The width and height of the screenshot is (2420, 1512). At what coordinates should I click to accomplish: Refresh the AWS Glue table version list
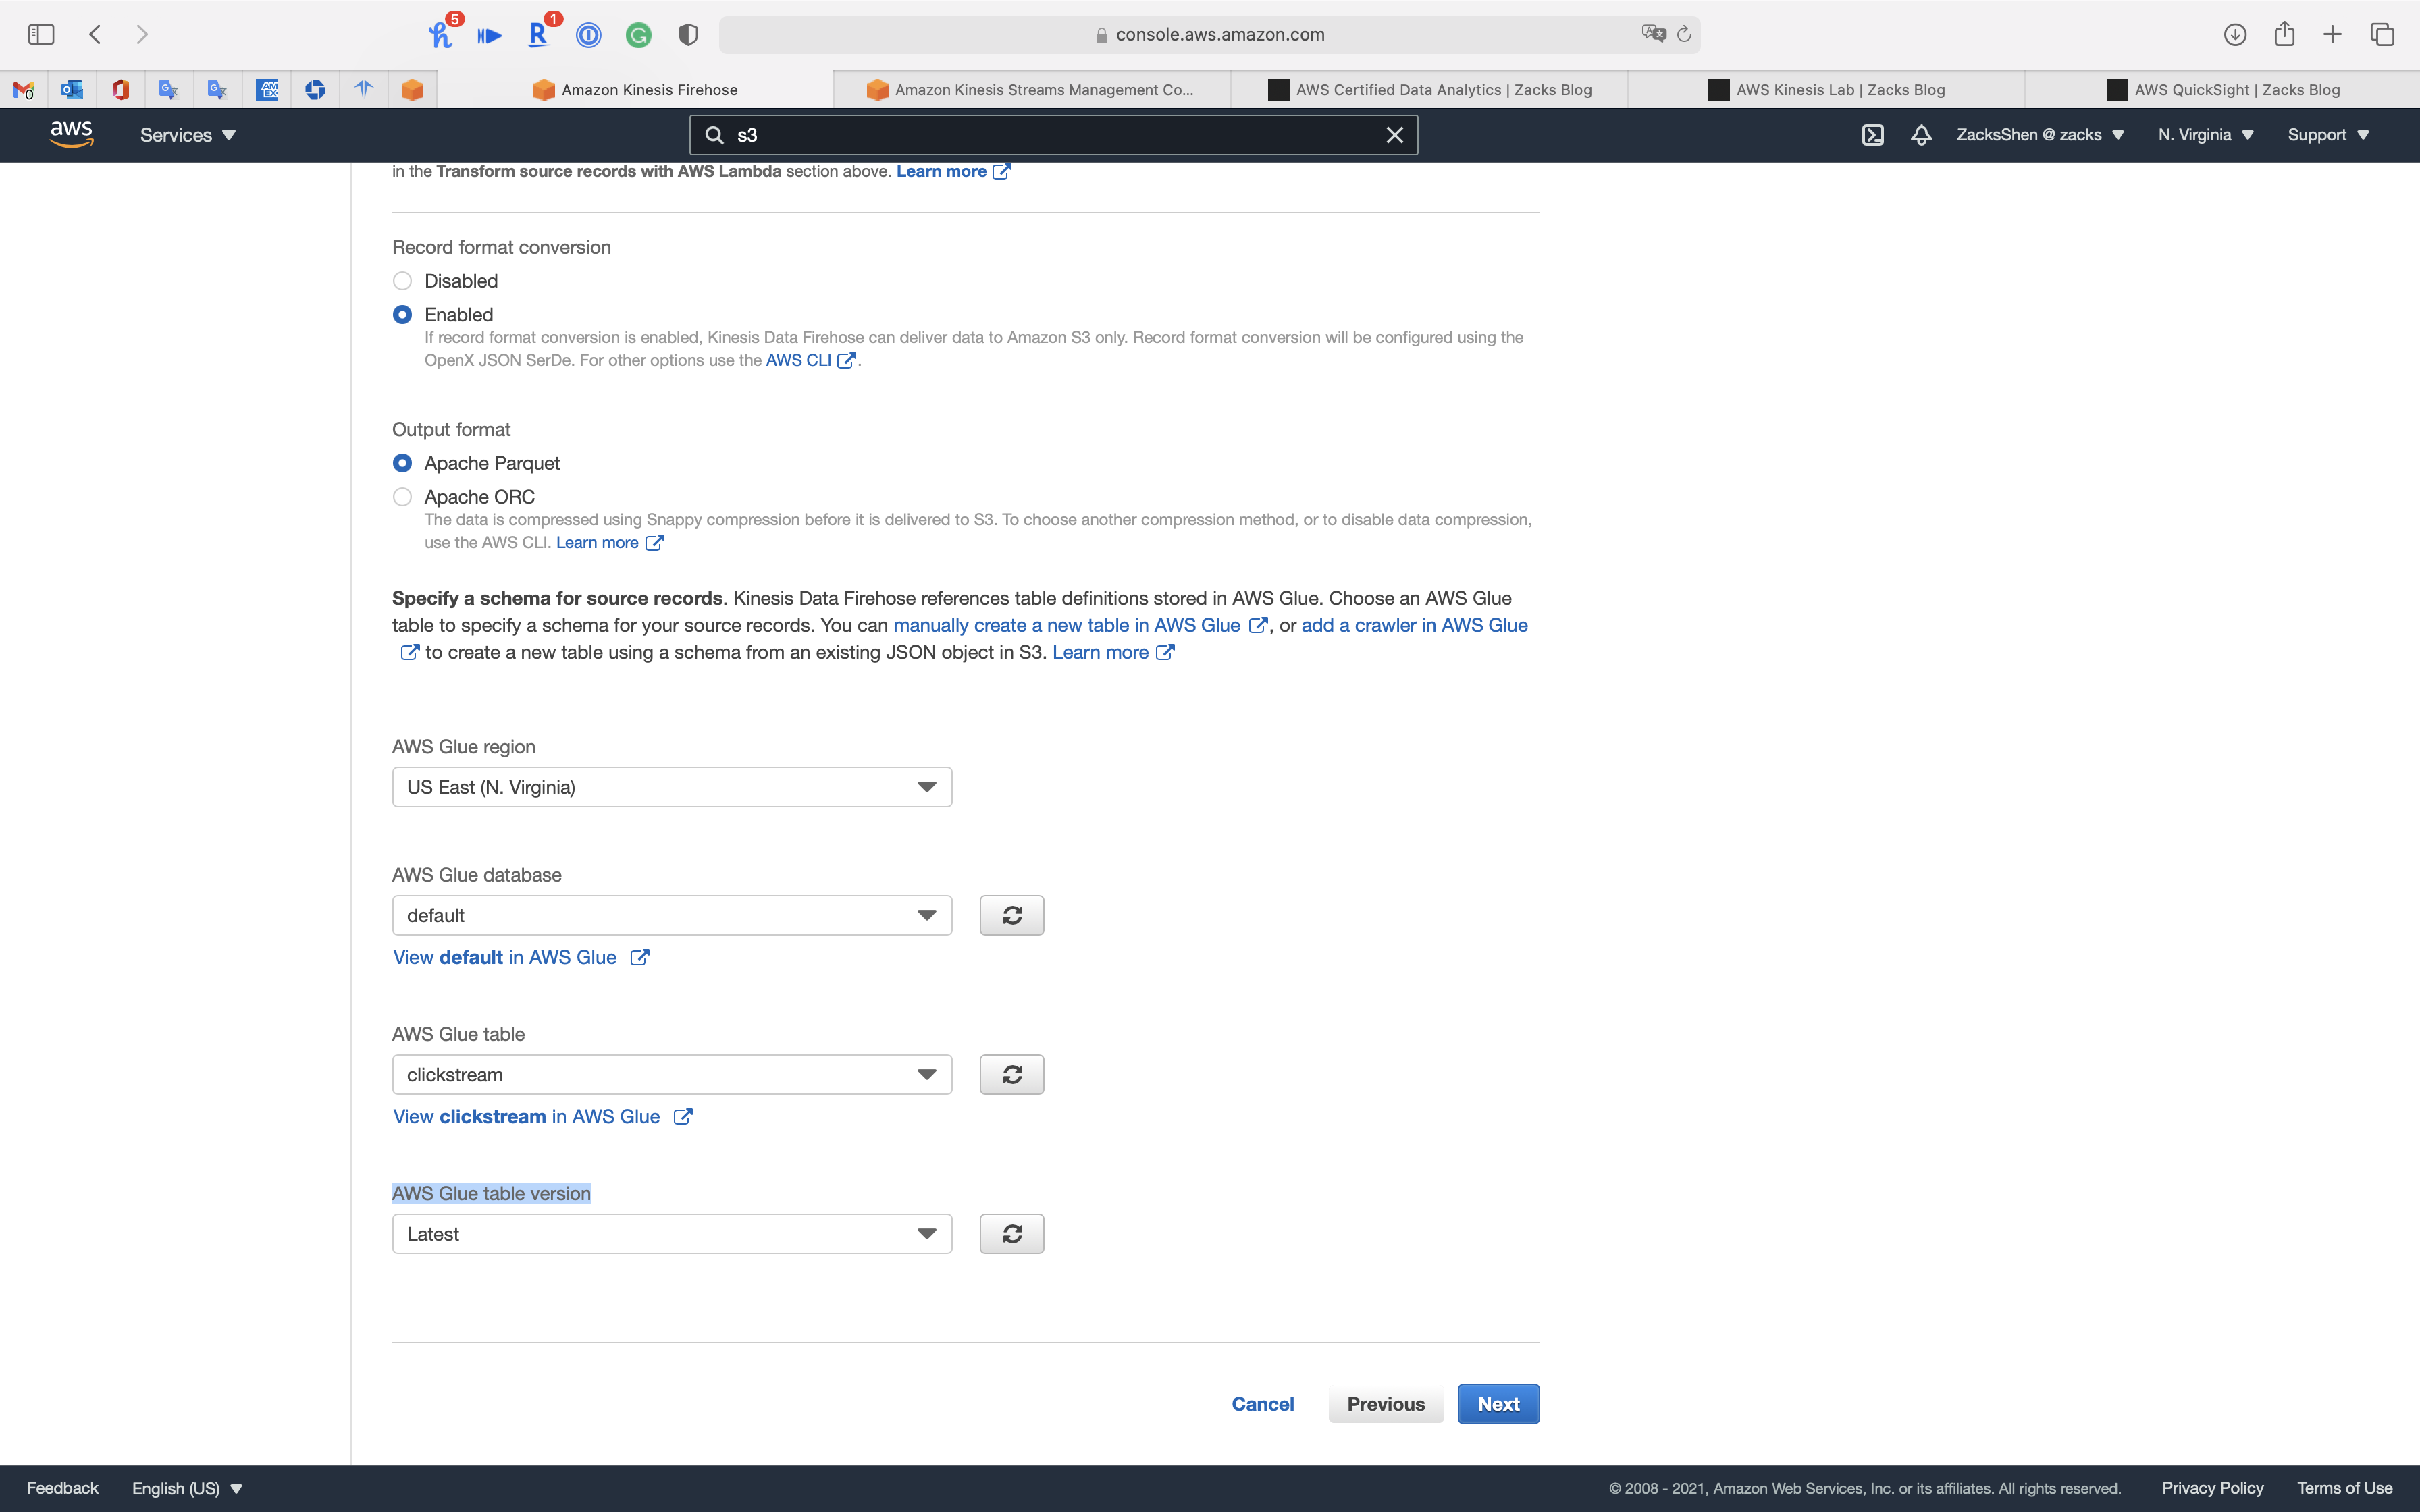tap(1011, 1233)
